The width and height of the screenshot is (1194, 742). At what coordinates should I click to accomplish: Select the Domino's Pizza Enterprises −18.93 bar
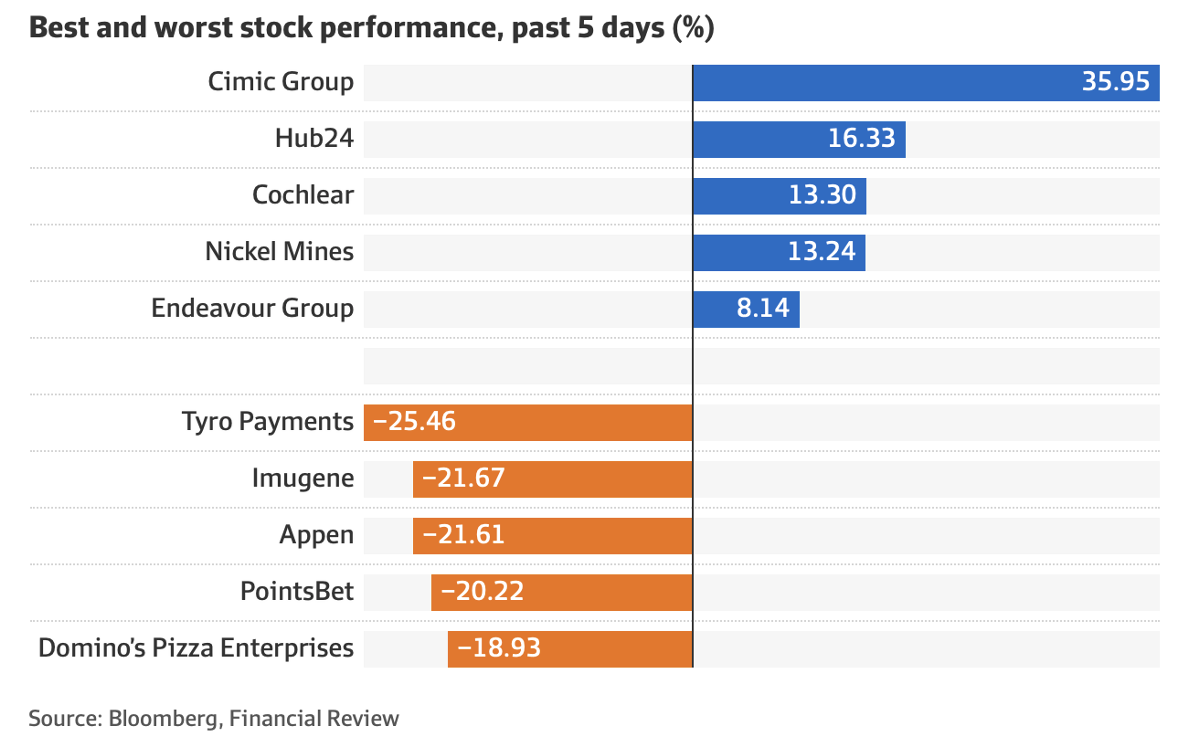[x=570, y=648]
